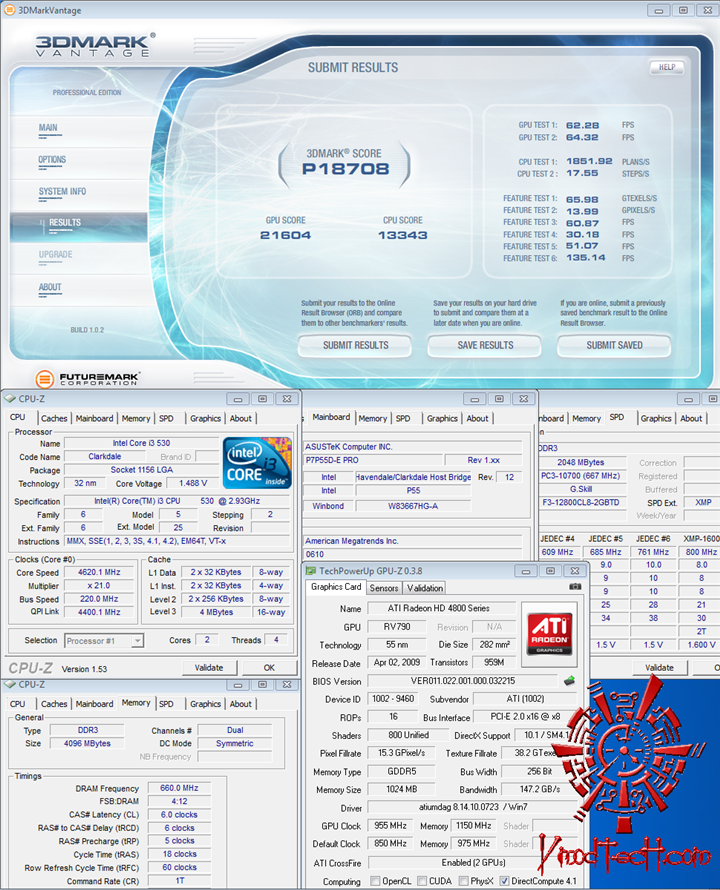Click the 3DMarkVantage title bar icon

pyautogui.click(x=9, y=10)
